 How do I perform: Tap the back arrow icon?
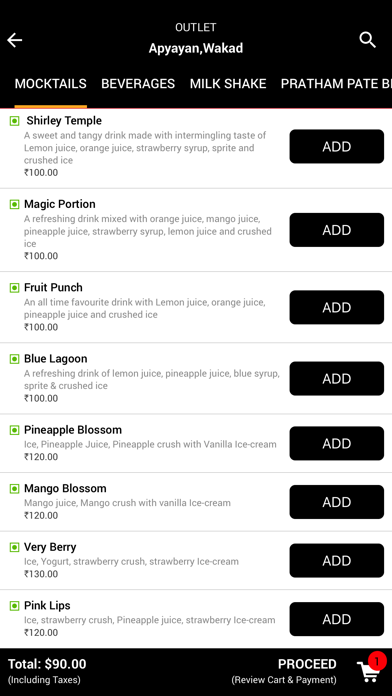pyautogui.click(x=14, y=40)
